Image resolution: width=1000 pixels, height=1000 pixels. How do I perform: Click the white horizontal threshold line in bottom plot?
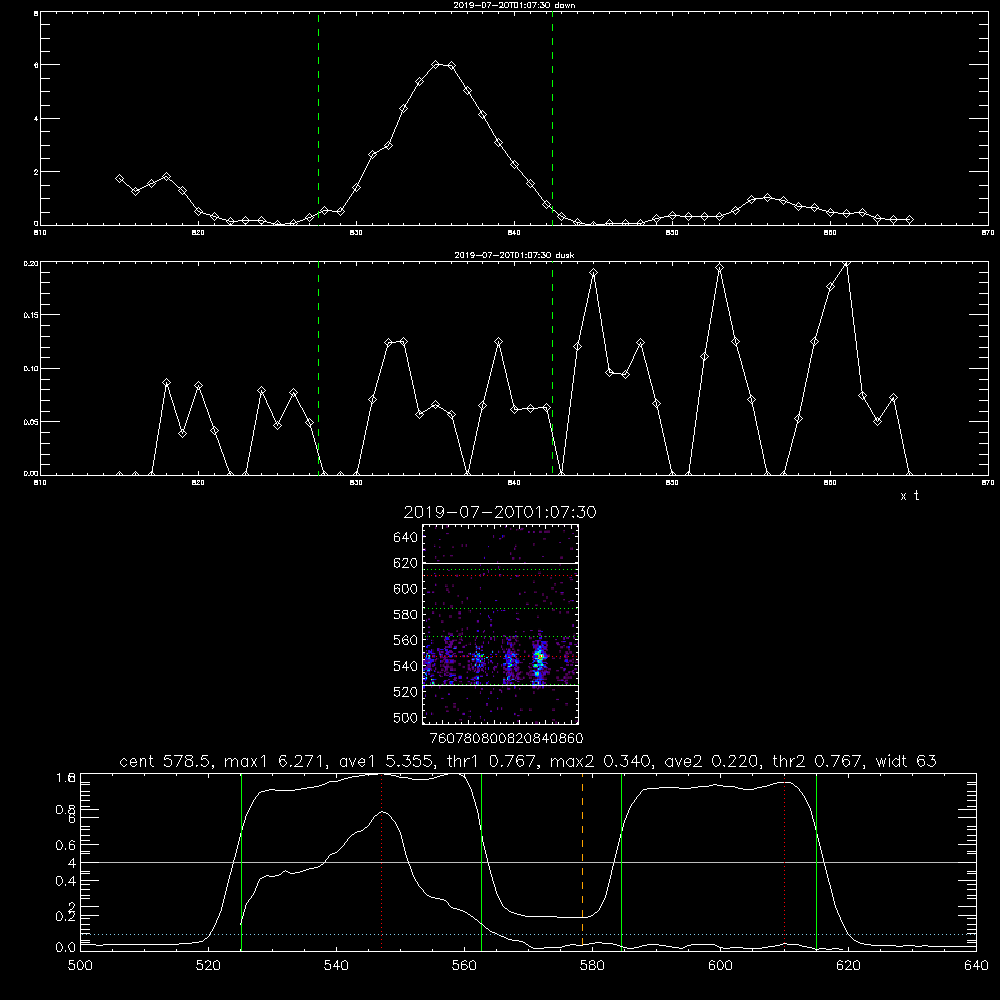coord(528,862)
